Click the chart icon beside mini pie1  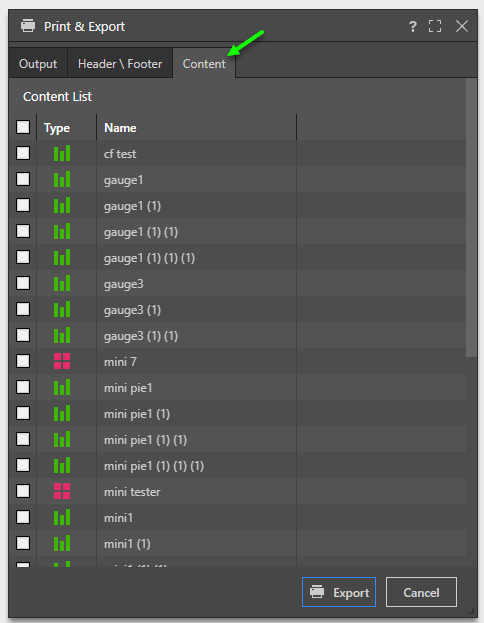coord(62,387)
